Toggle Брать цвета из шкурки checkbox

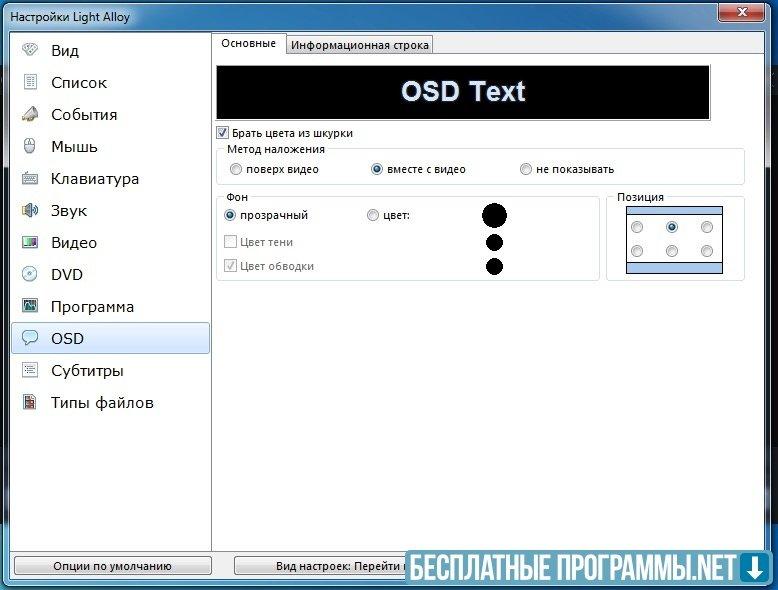[x=223, y=133]
